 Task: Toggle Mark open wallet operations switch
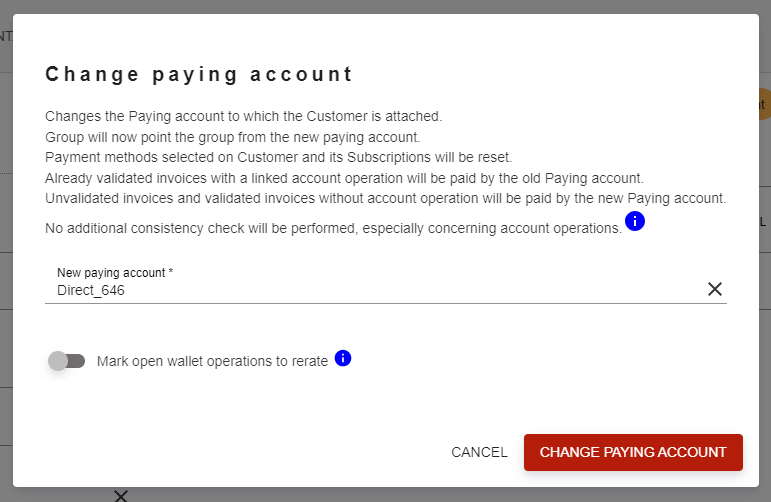click(x=66, y=361)
